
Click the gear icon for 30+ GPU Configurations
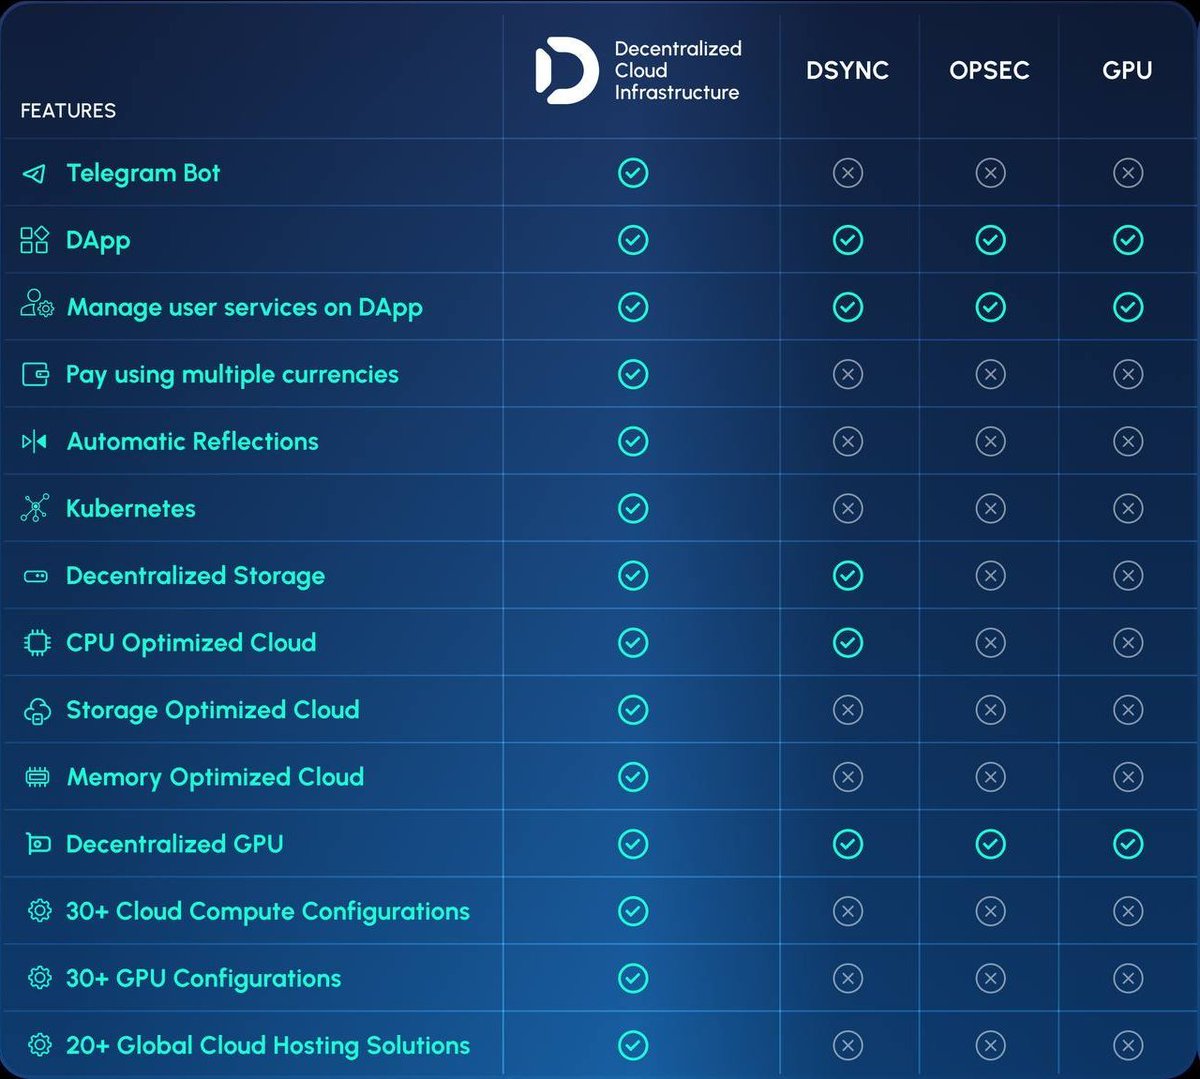click(x=40, y=978)
